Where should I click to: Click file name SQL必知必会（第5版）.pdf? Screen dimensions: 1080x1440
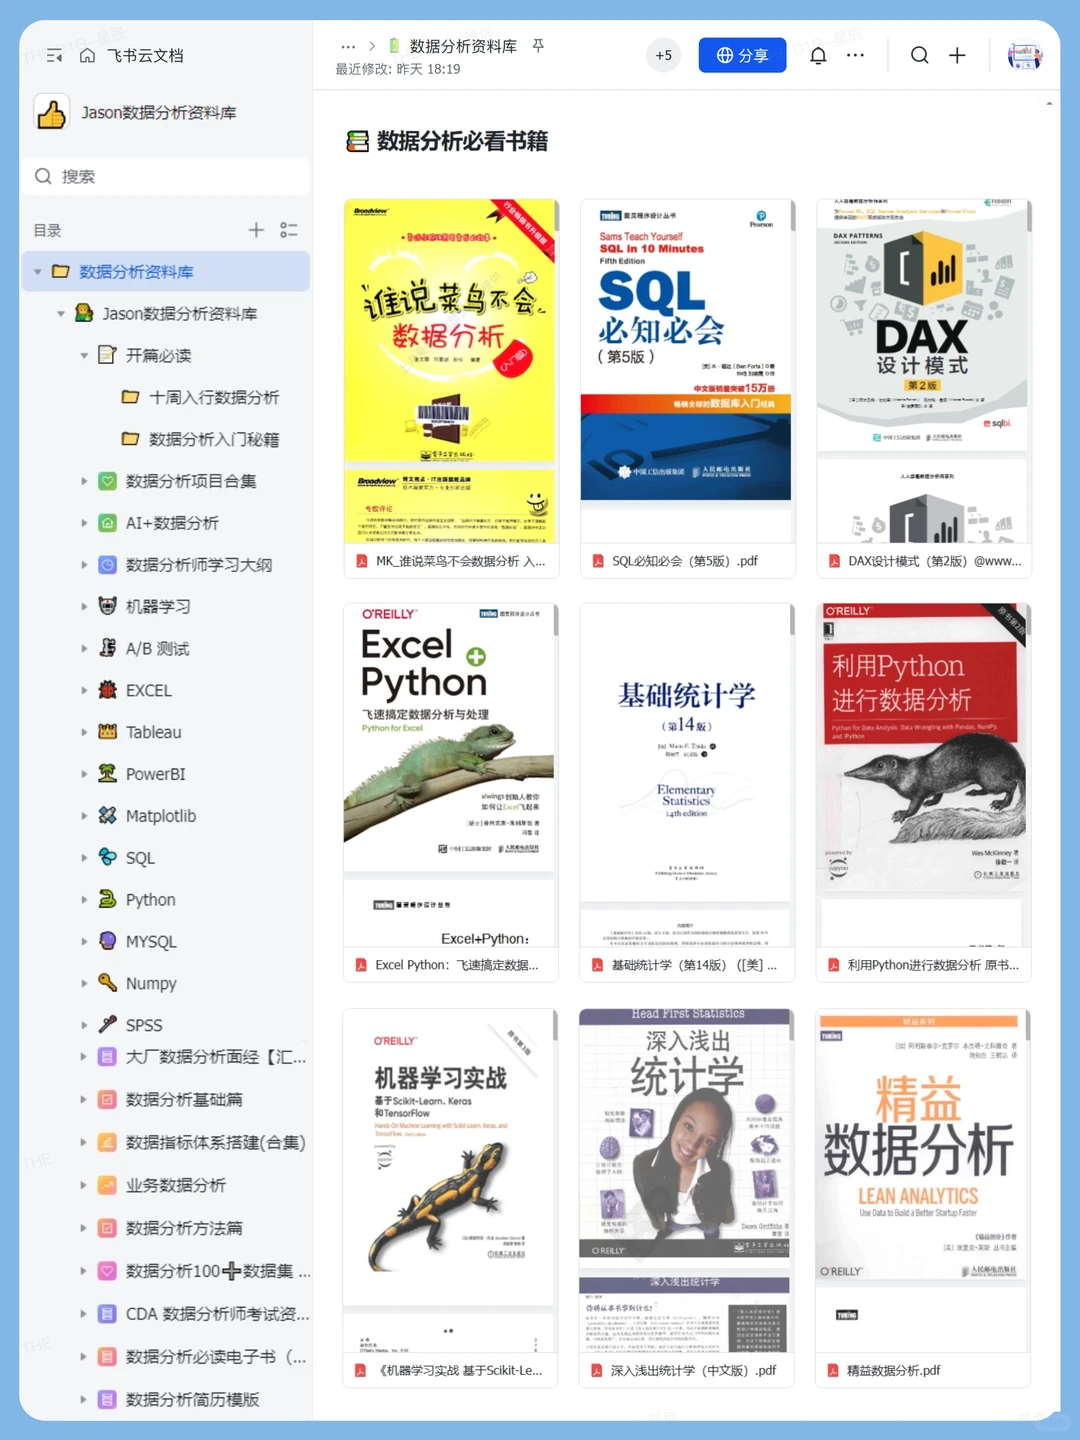[685, 562]
